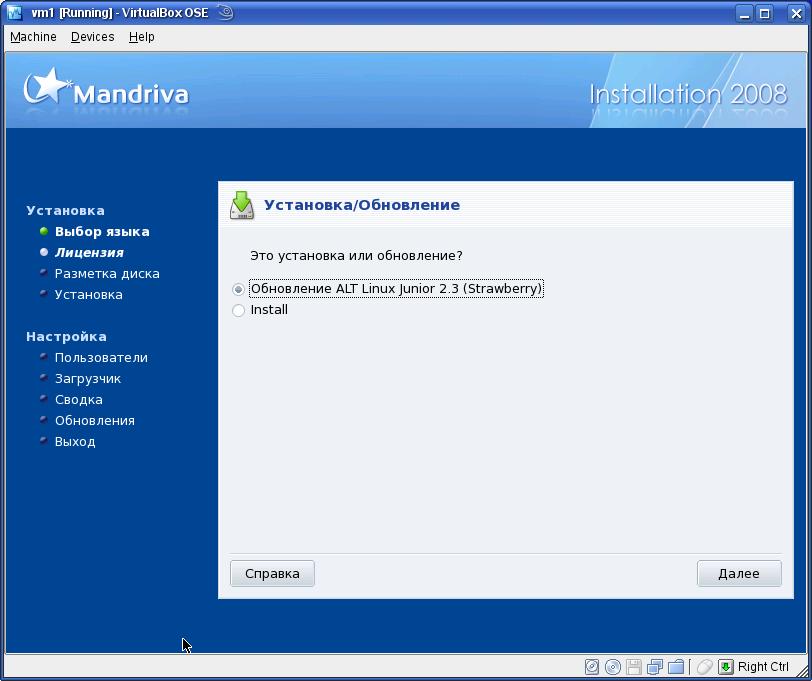Viewport: 812px width, 681px height.
Task: Click the mouse integration status icon
Action: 704,666
